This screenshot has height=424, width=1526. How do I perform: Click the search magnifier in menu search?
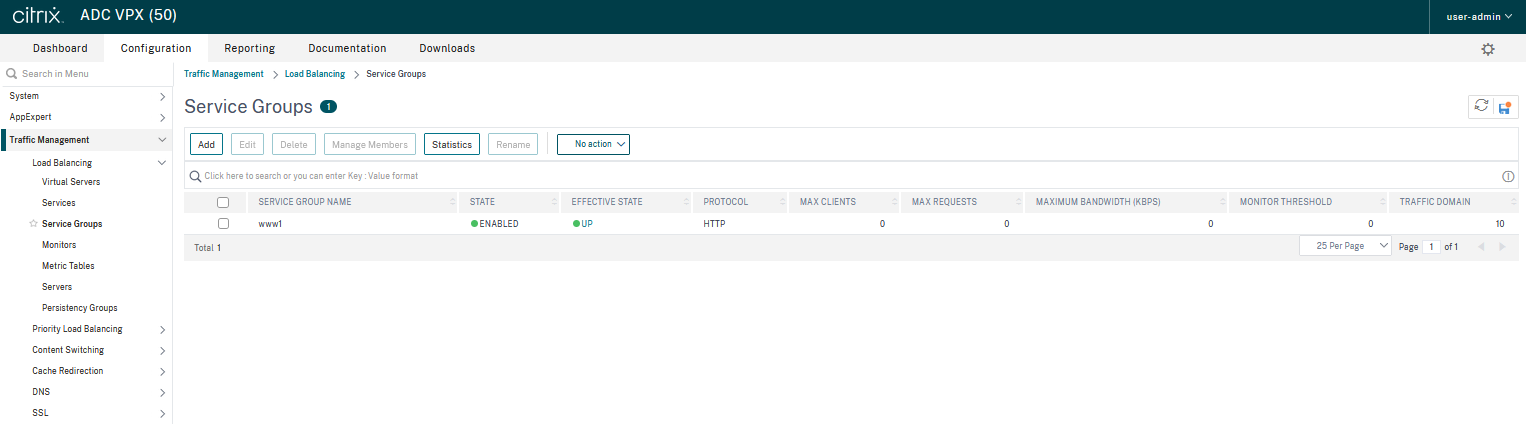(12, 74)
